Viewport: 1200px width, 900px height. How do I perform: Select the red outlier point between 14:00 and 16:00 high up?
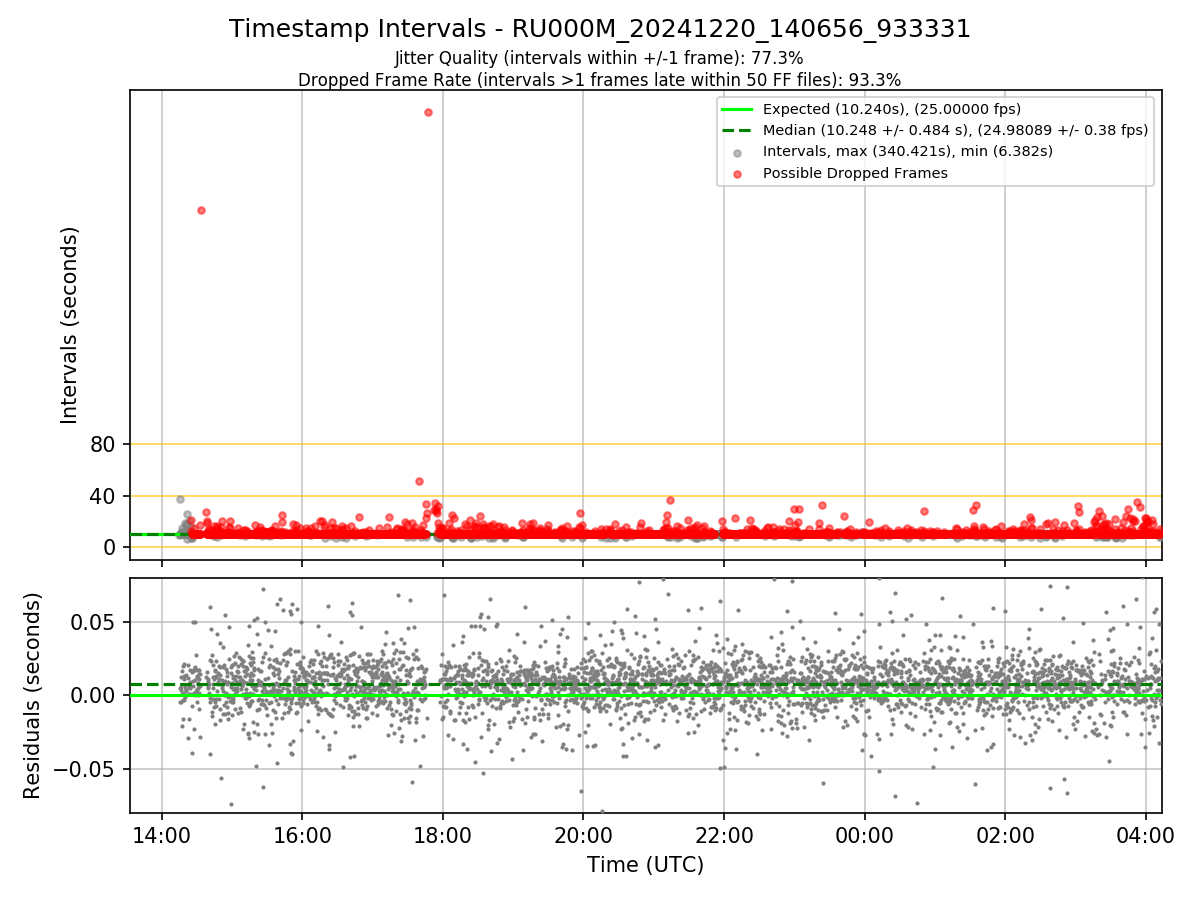[x=201, y=210]
